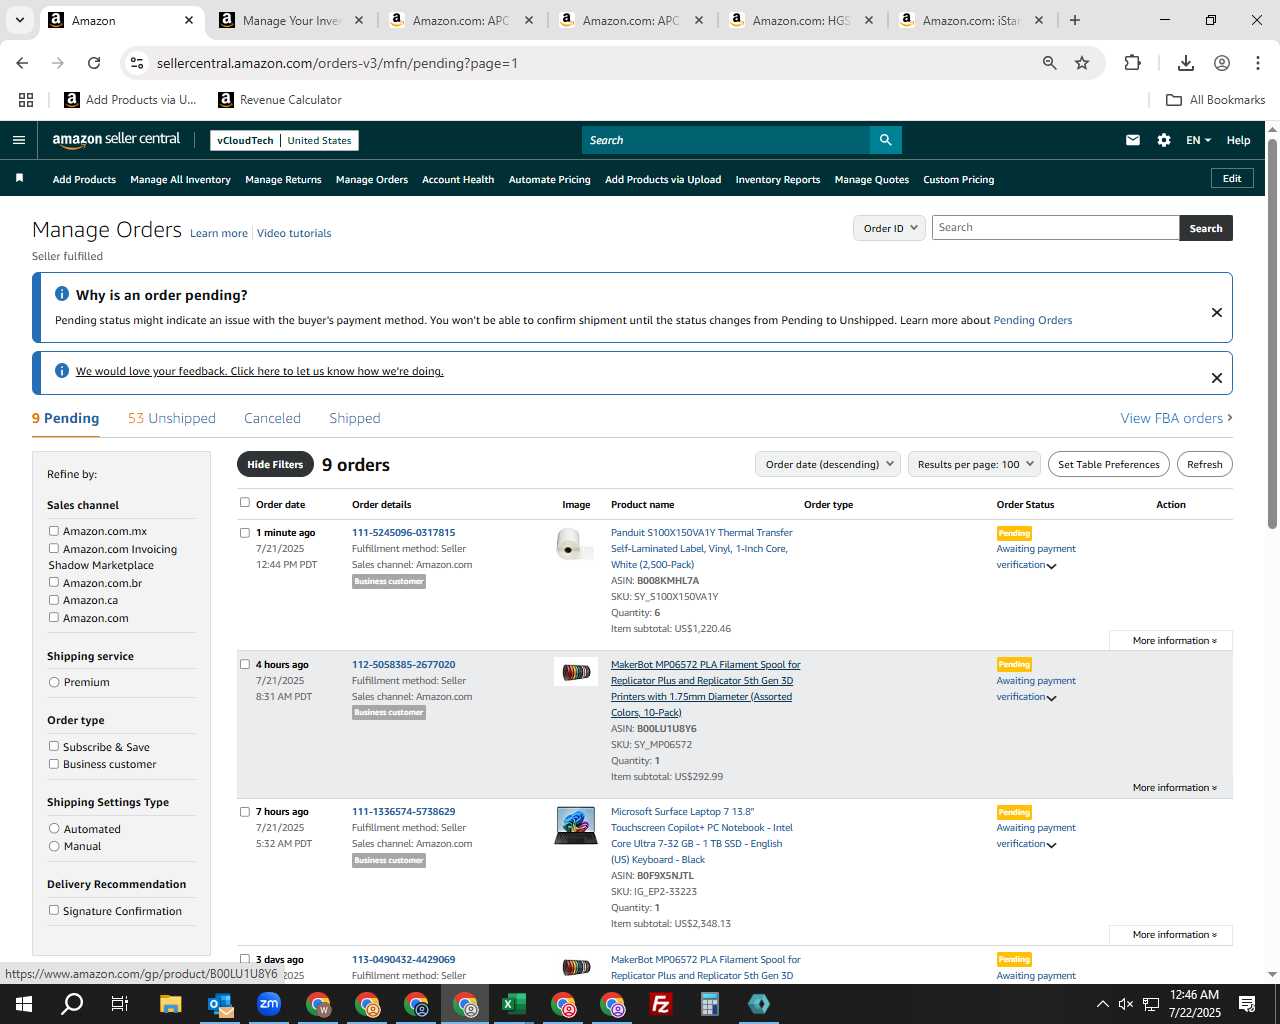The width and height of the screenshot is (1280, 1024).
Task: Check the Amazon.com.mx sales channel filter
Action: tap(54, 531)
